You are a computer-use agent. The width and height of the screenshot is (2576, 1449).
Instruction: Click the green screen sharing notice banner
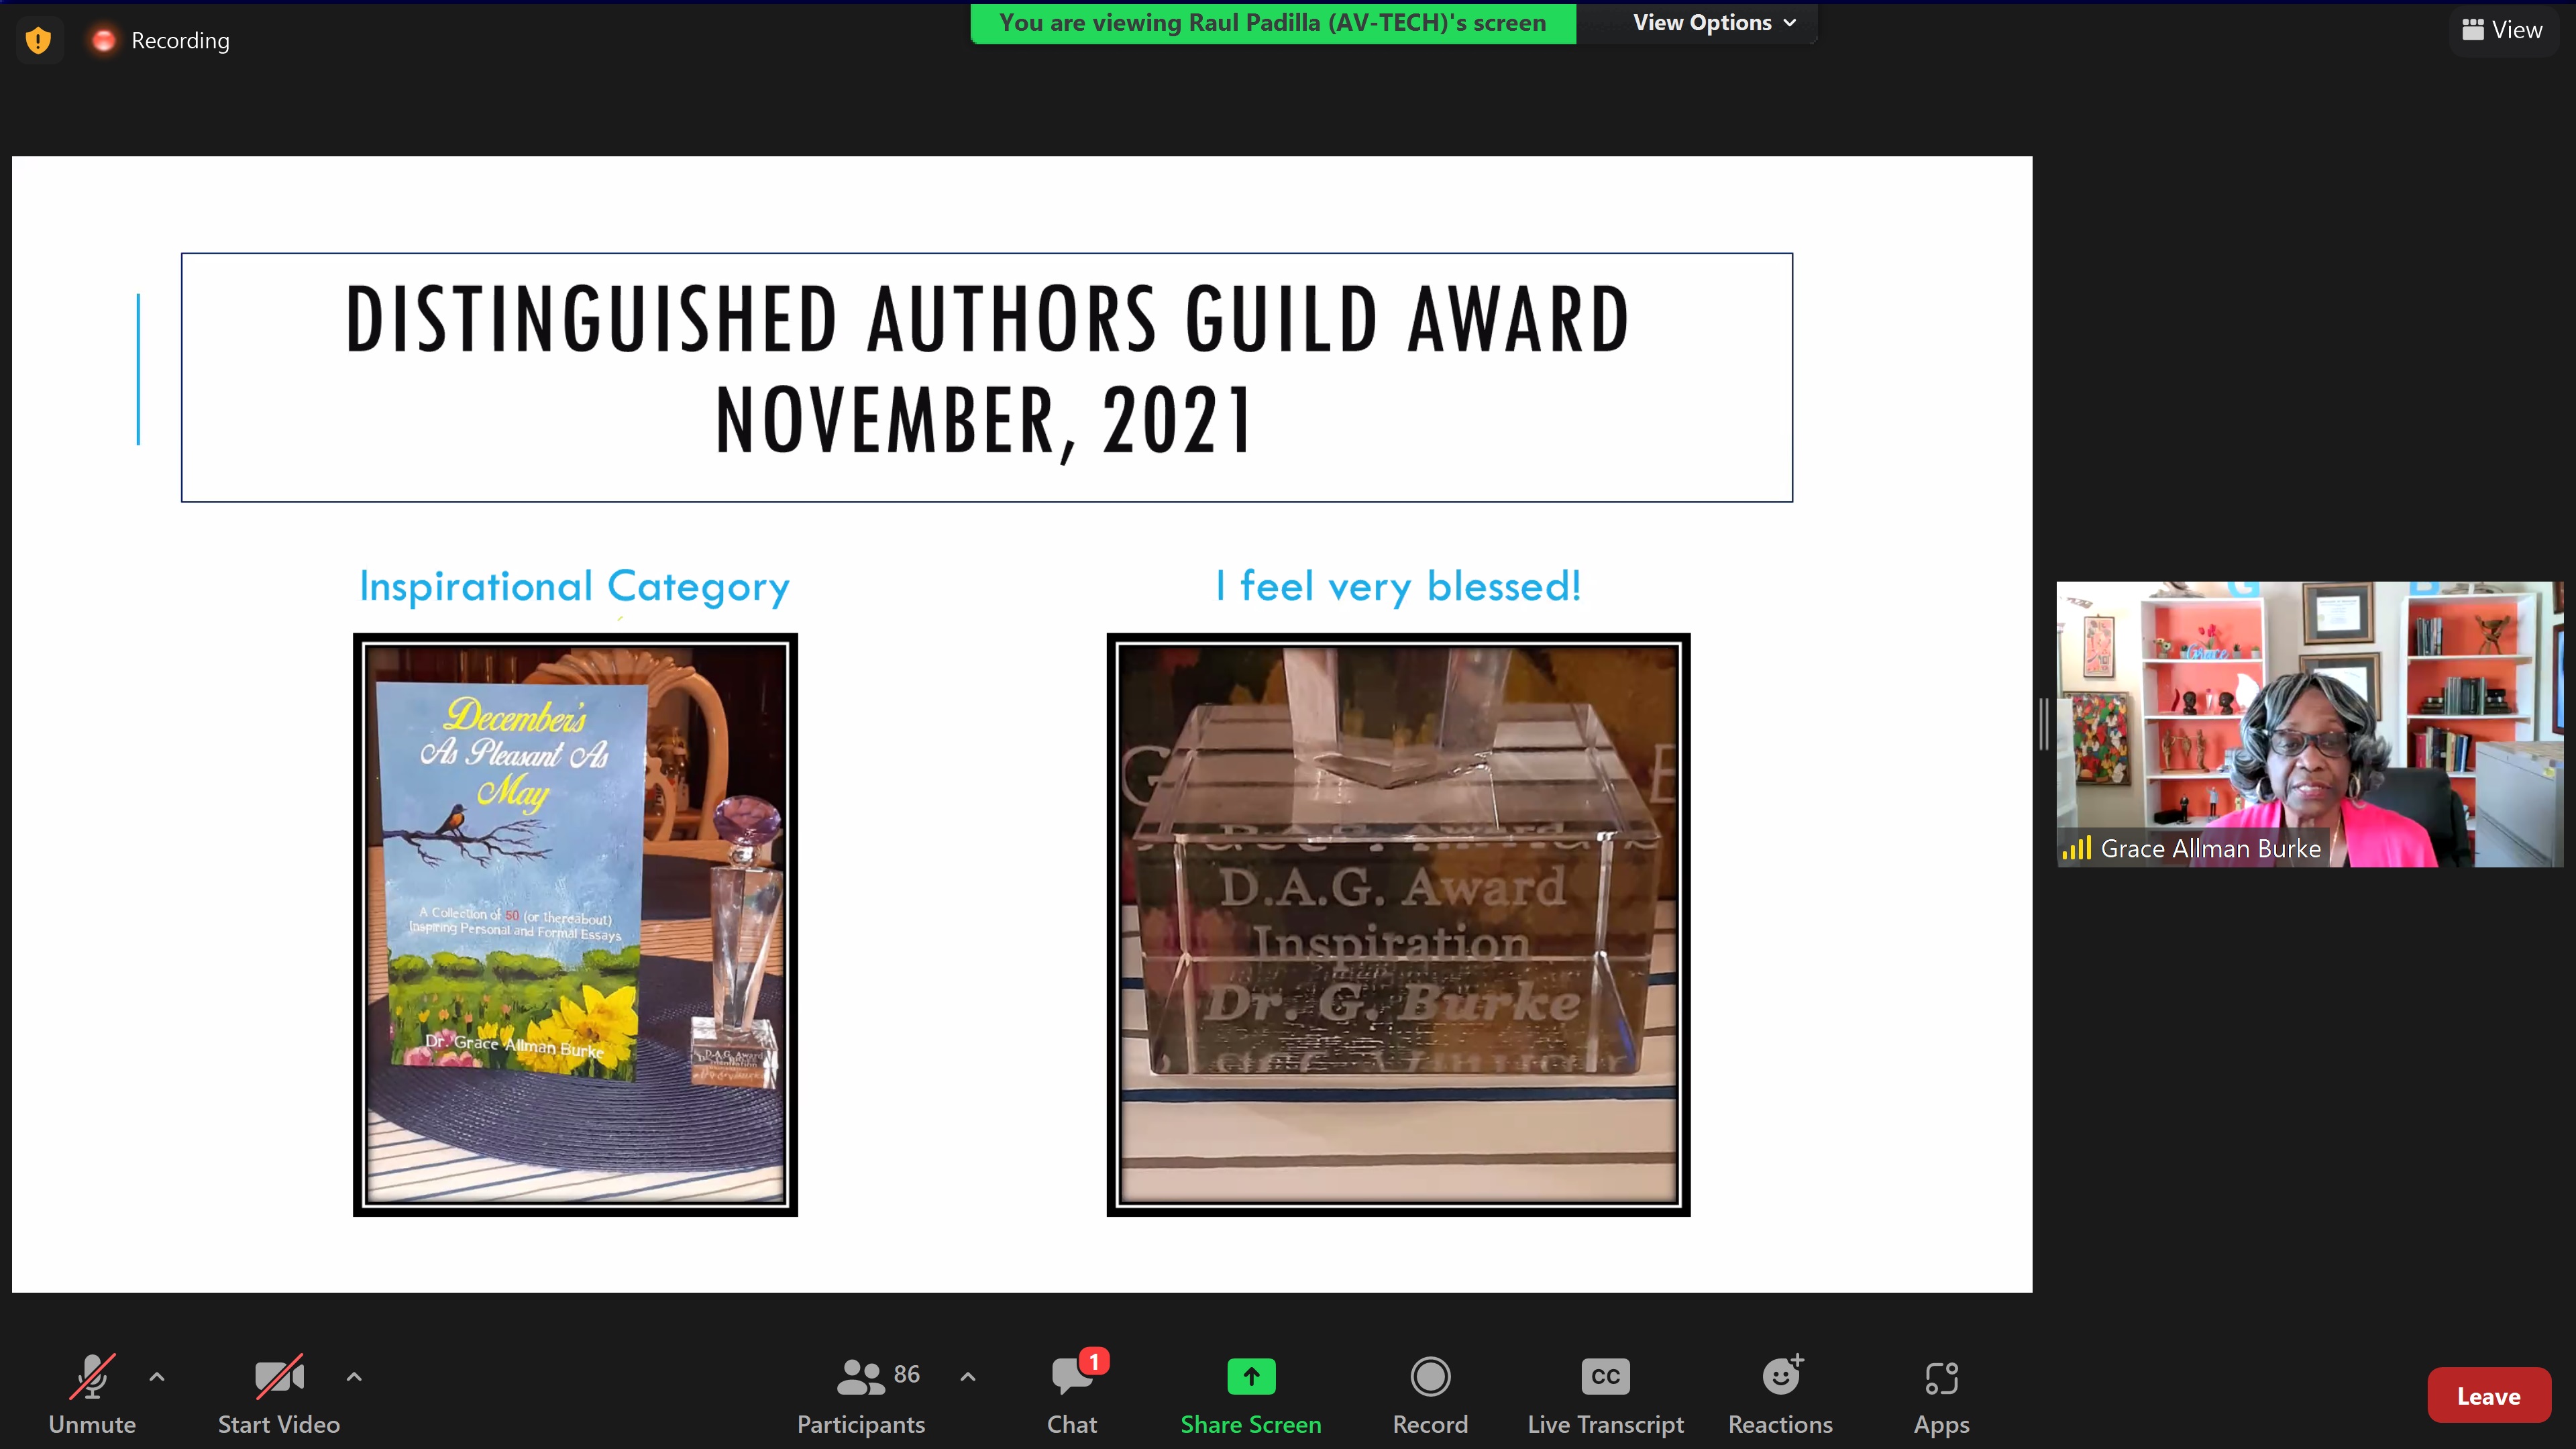click(1272, 22)
